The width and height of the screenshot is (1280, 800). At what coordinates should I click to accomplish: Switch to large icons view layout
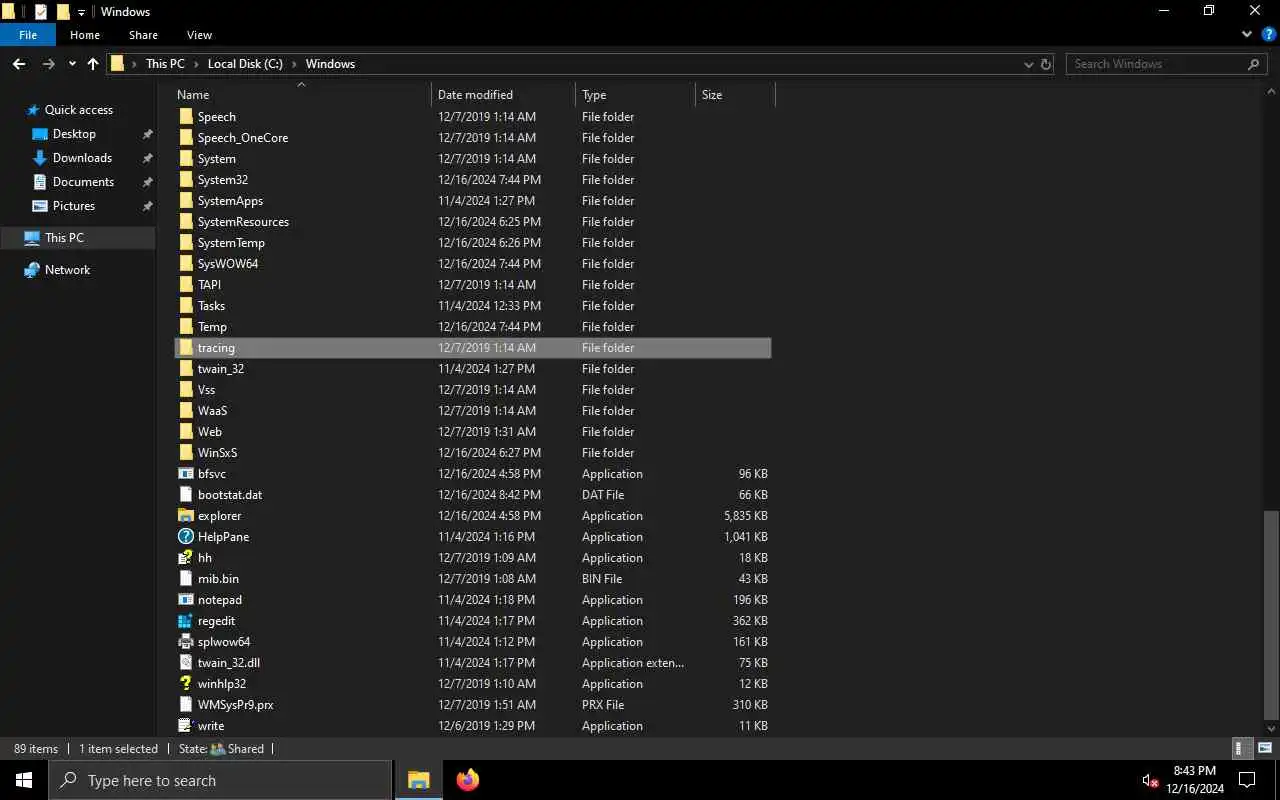pos(1264,748)
